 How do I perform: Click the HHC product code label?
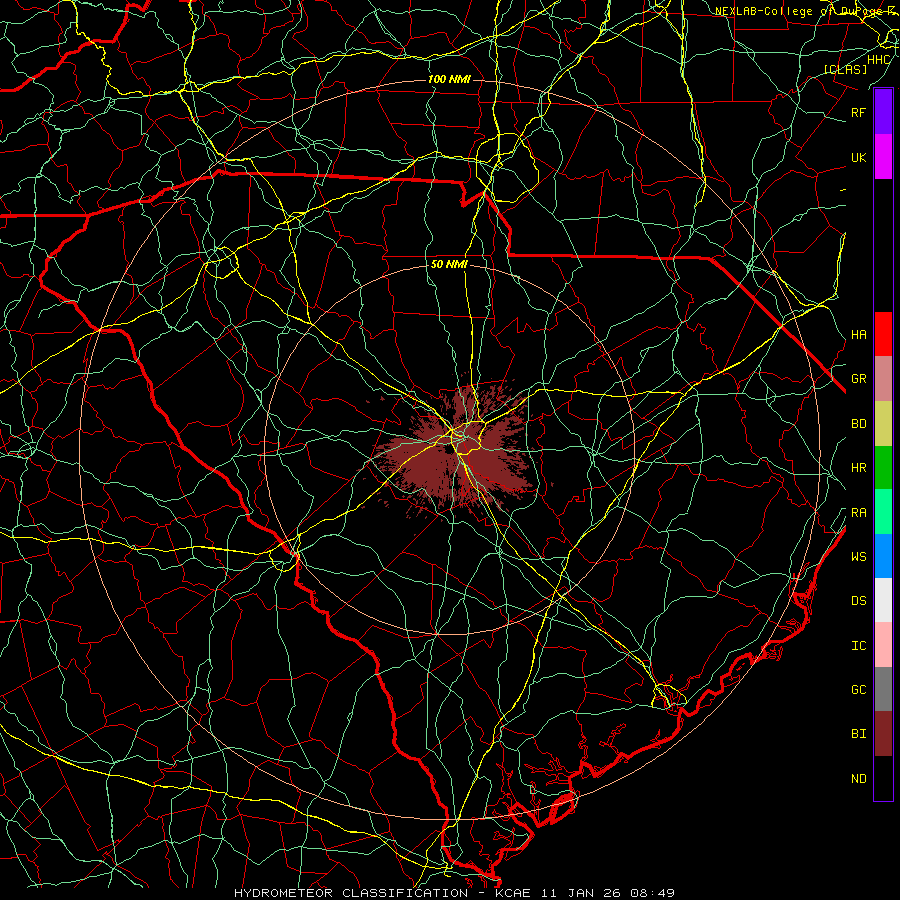click(x=878, y=60)
